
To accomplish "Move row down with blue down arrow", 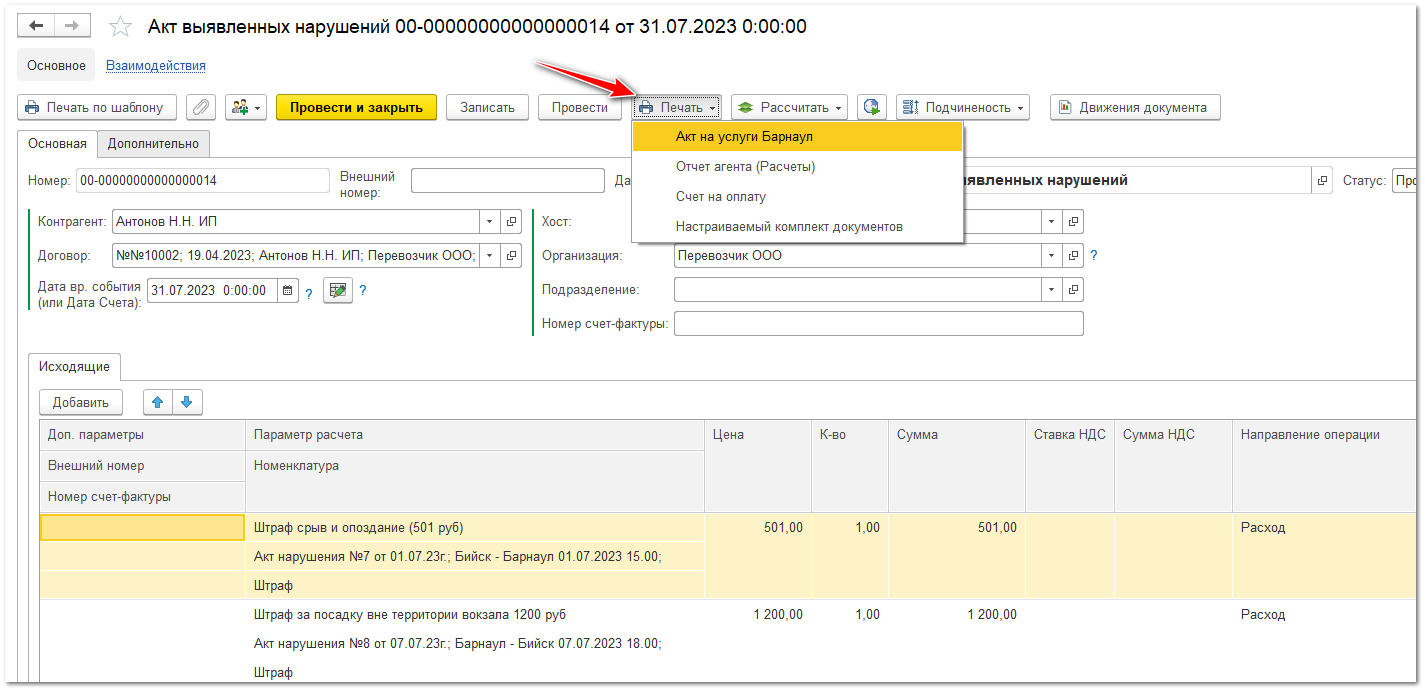I will coord(187,402).
